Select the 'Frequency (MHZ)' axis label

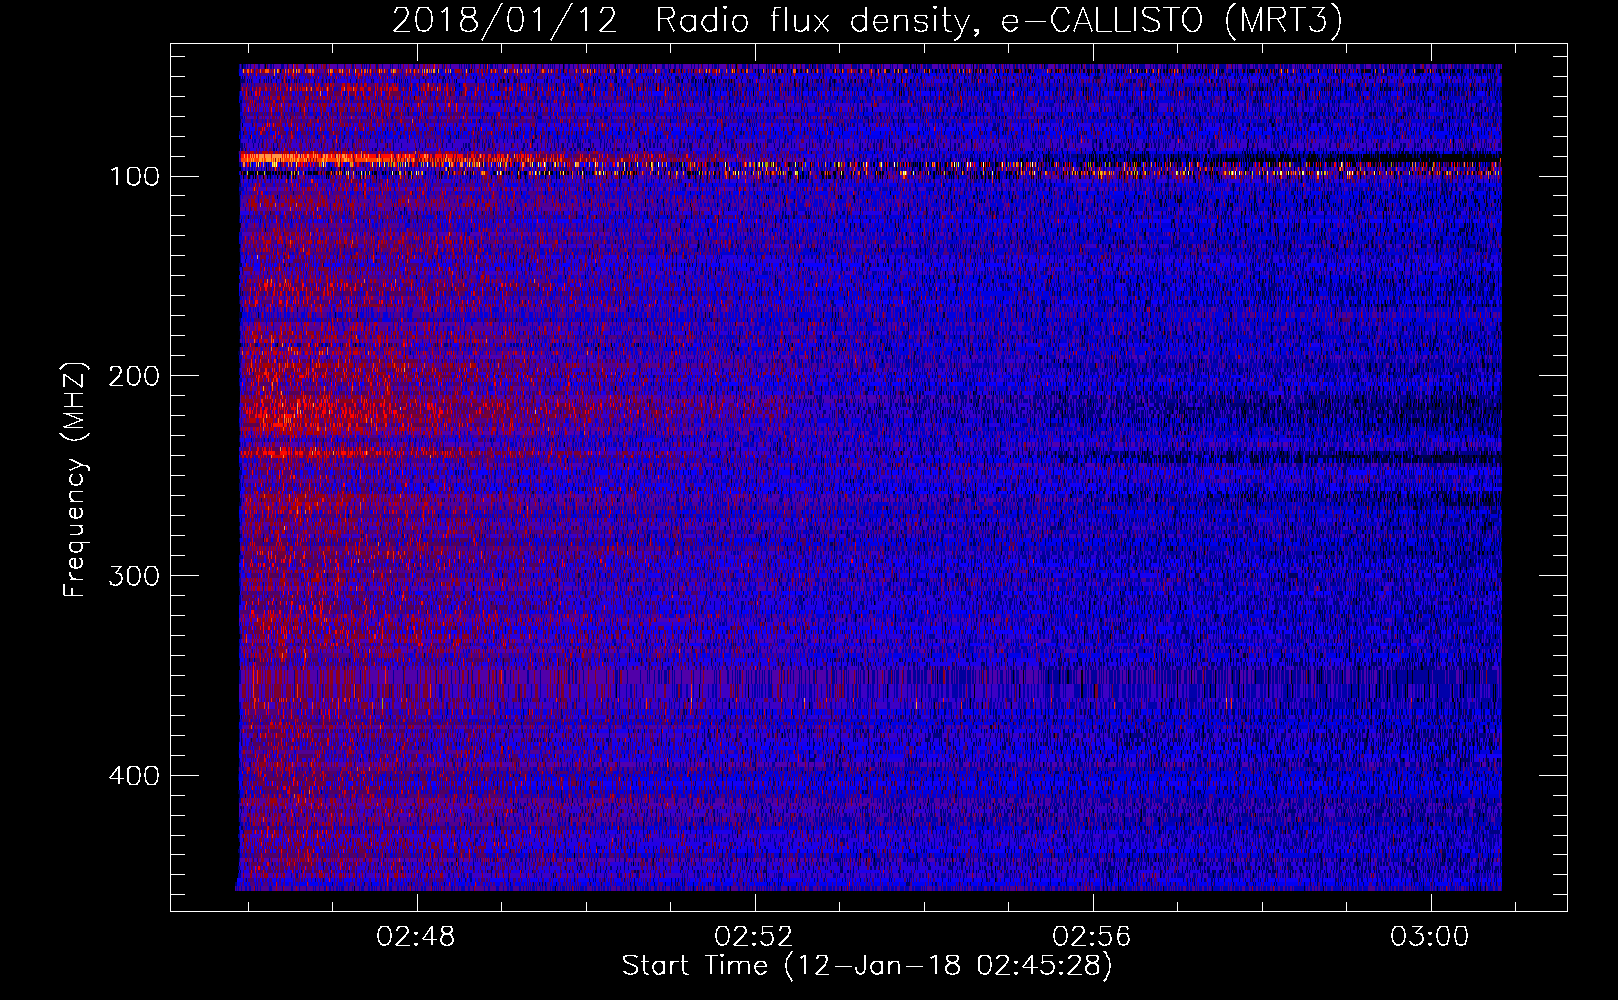point(75,479)
